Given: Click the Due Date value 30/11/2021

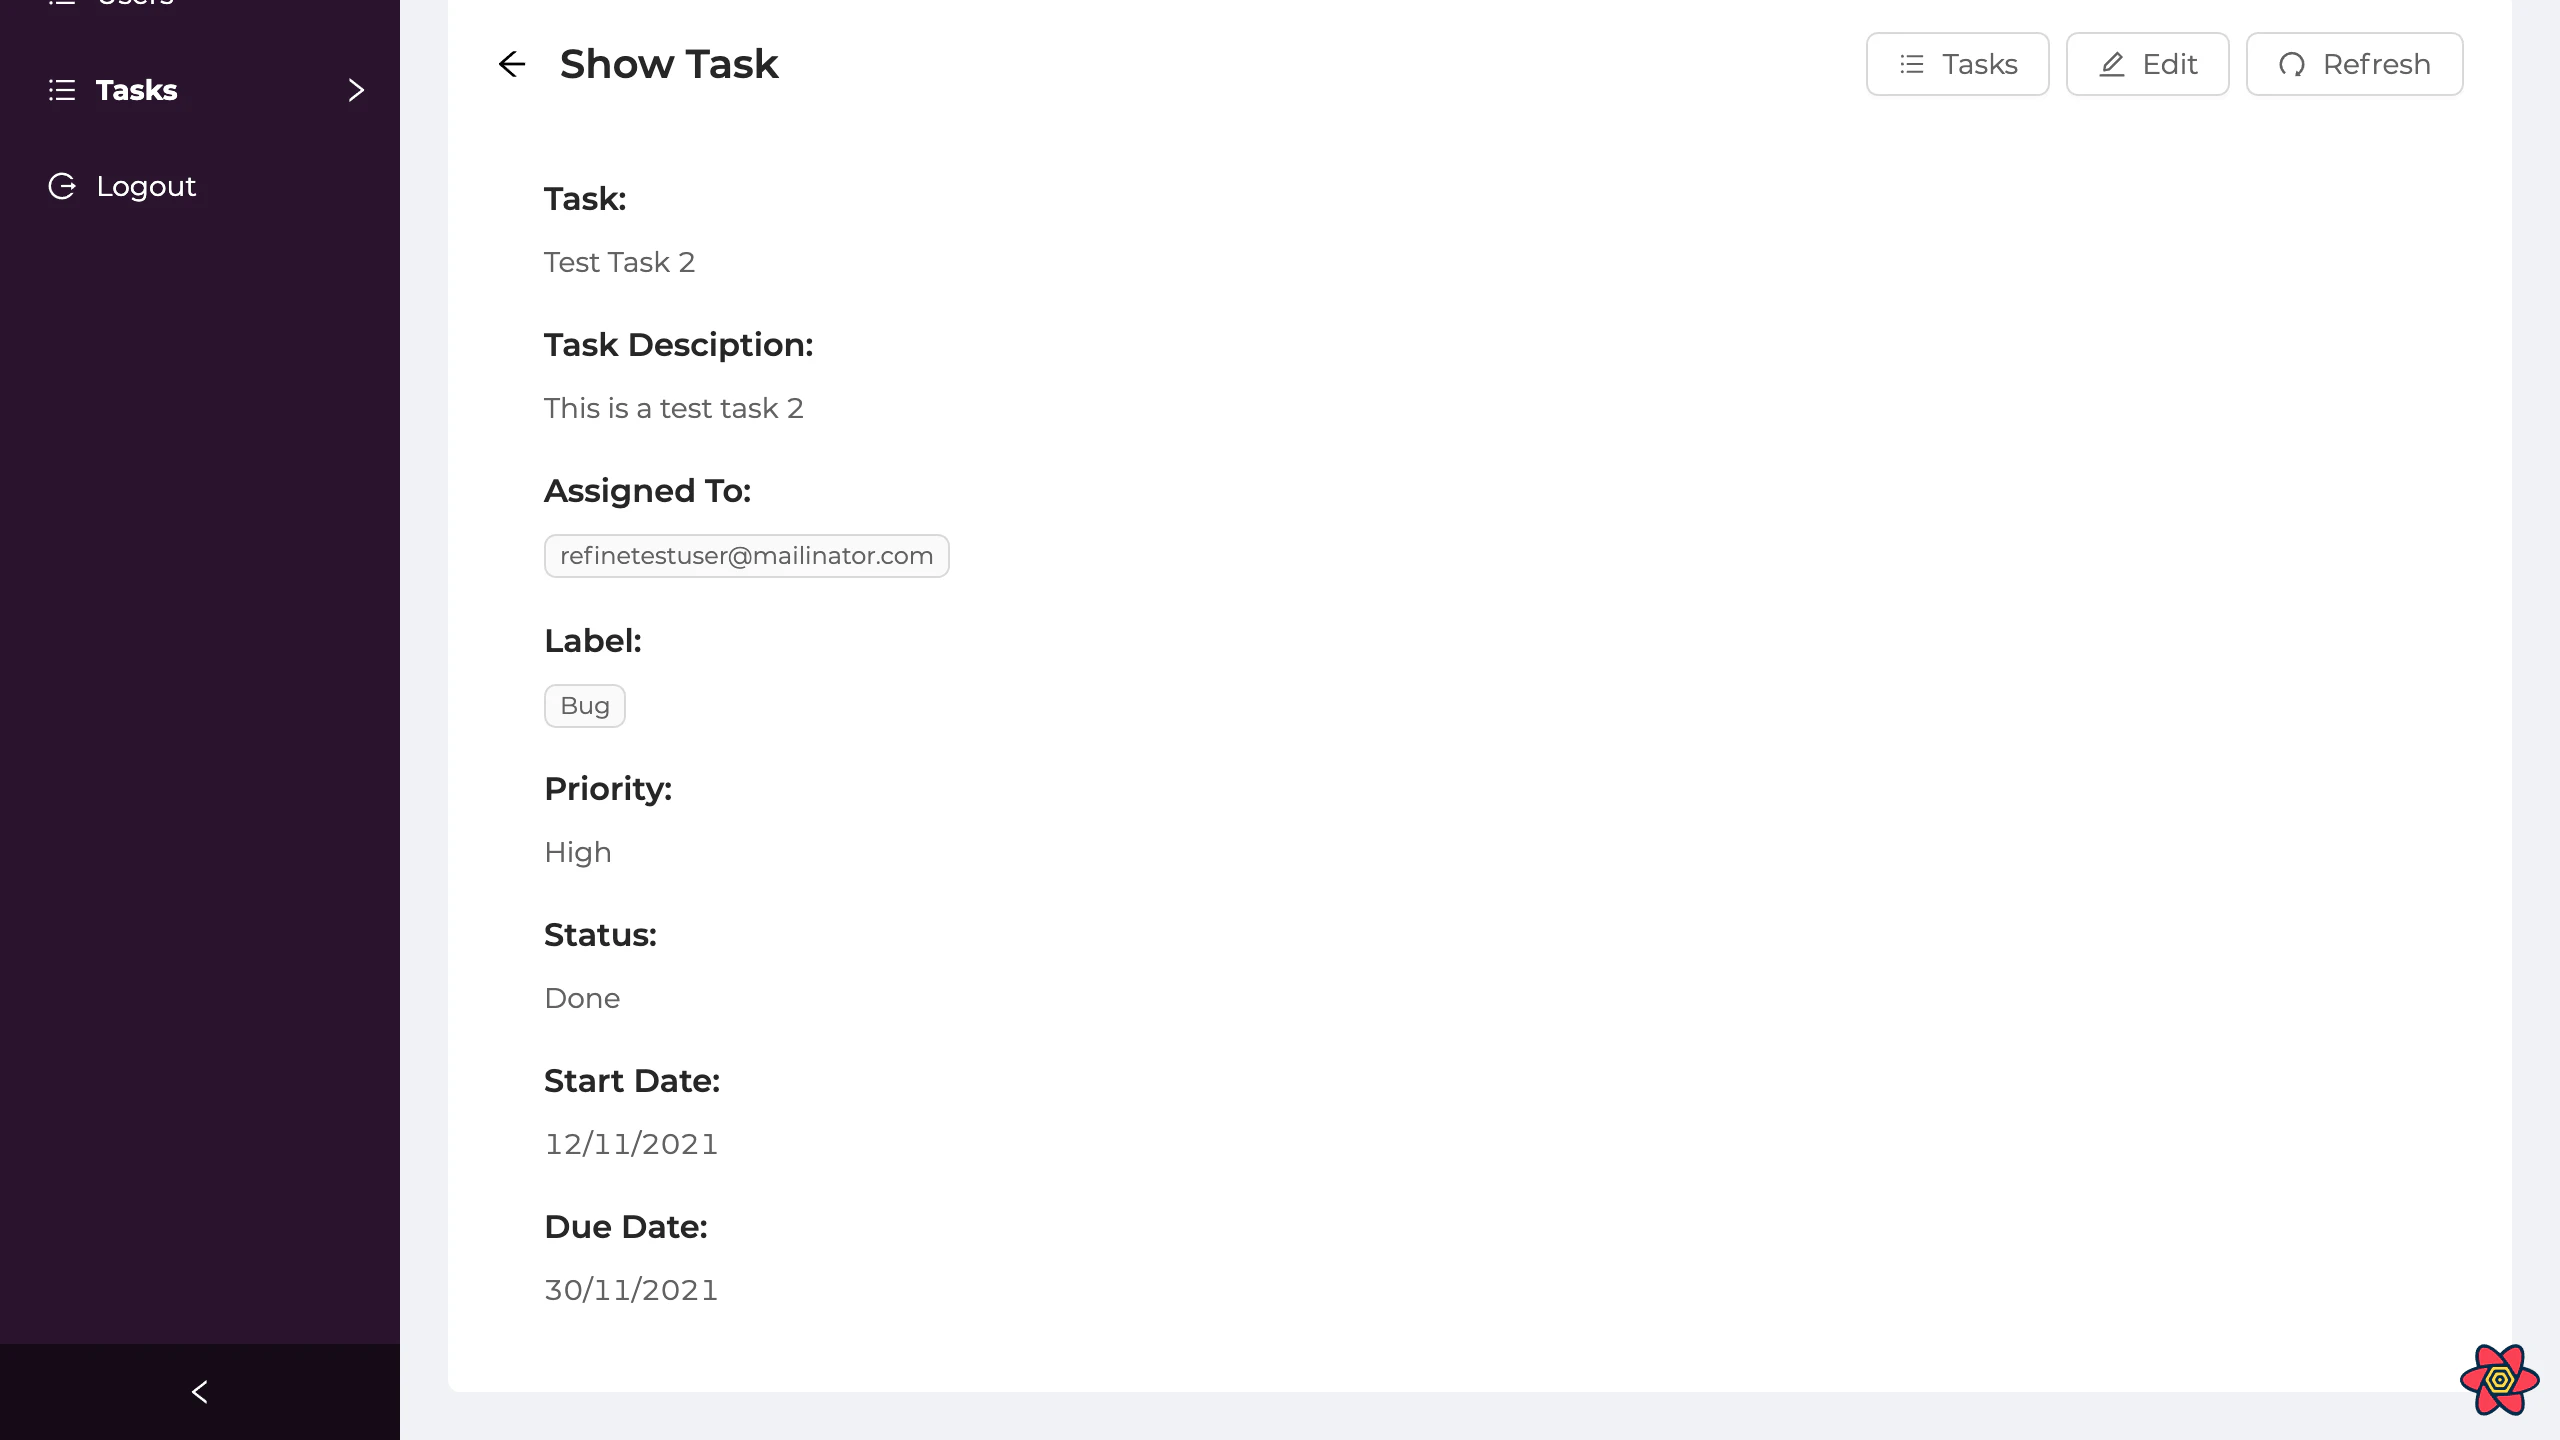Looking at the screenshot, I should point(631,1290).
